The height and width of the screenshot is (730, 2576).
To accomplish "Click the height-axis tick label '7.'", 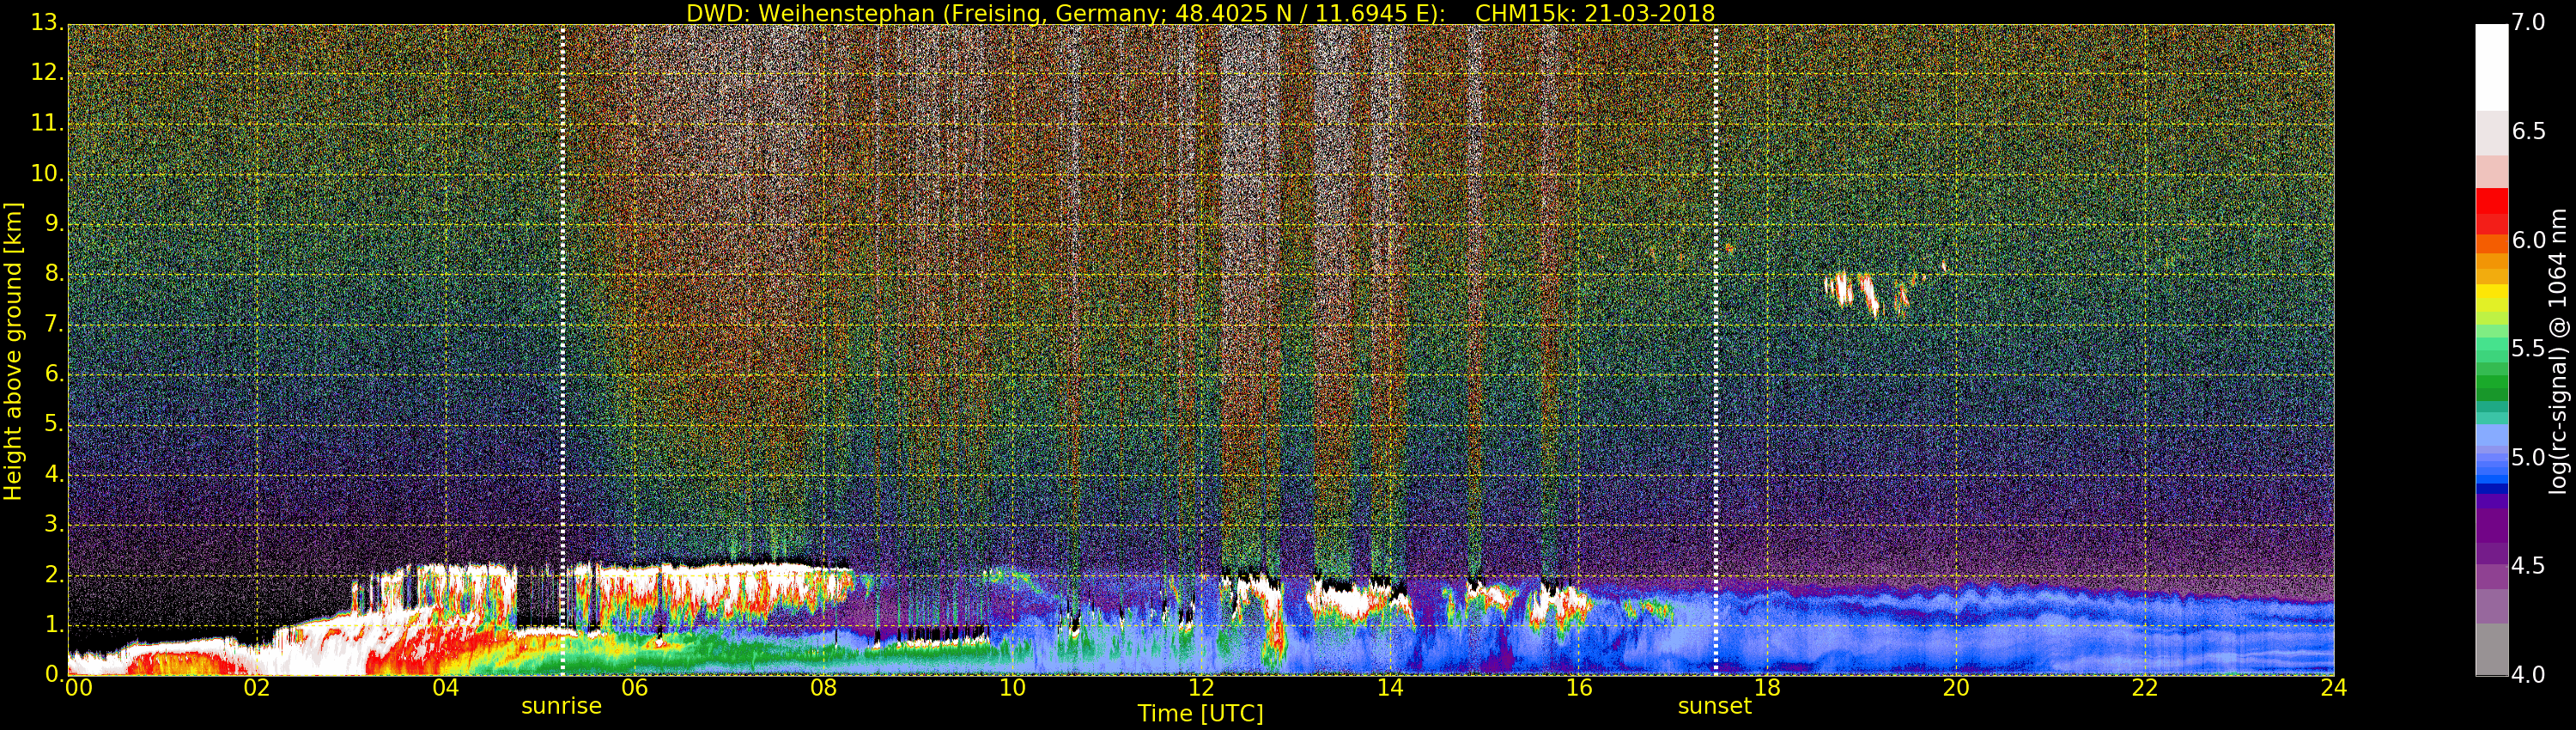I will 53,324.
